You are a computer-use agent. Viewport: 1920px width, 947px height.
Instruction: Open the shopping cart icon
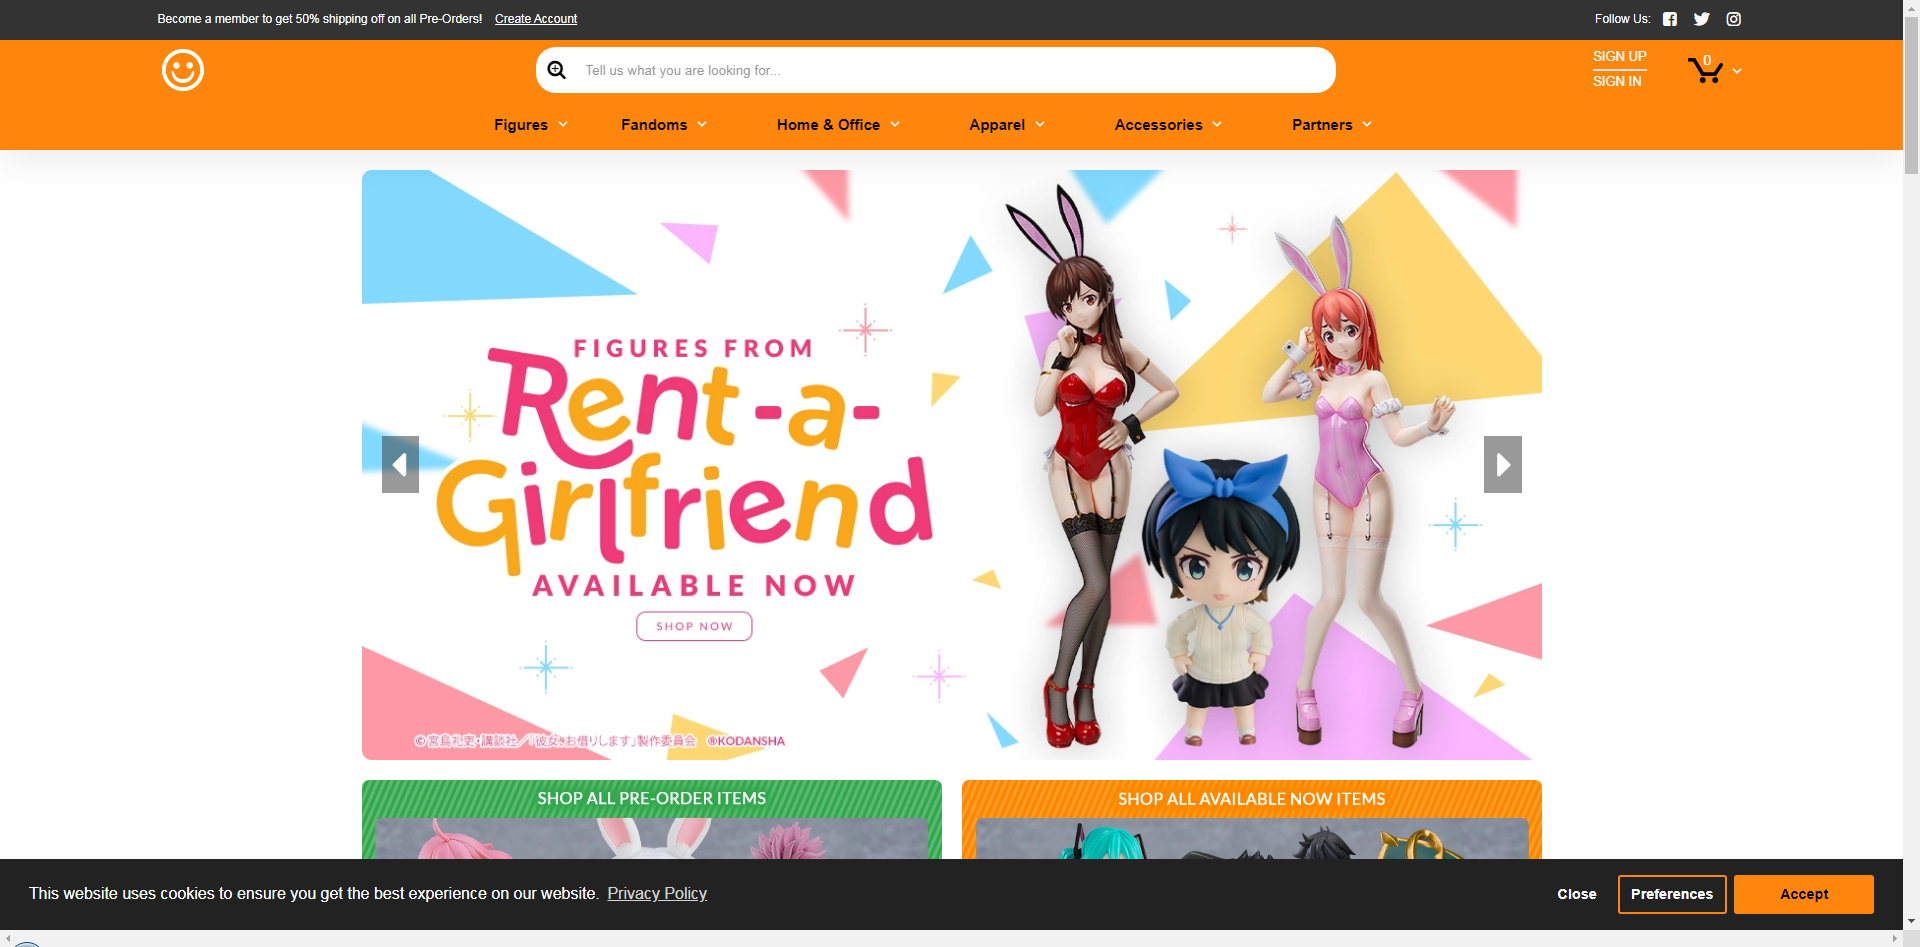pos(1704,70)
